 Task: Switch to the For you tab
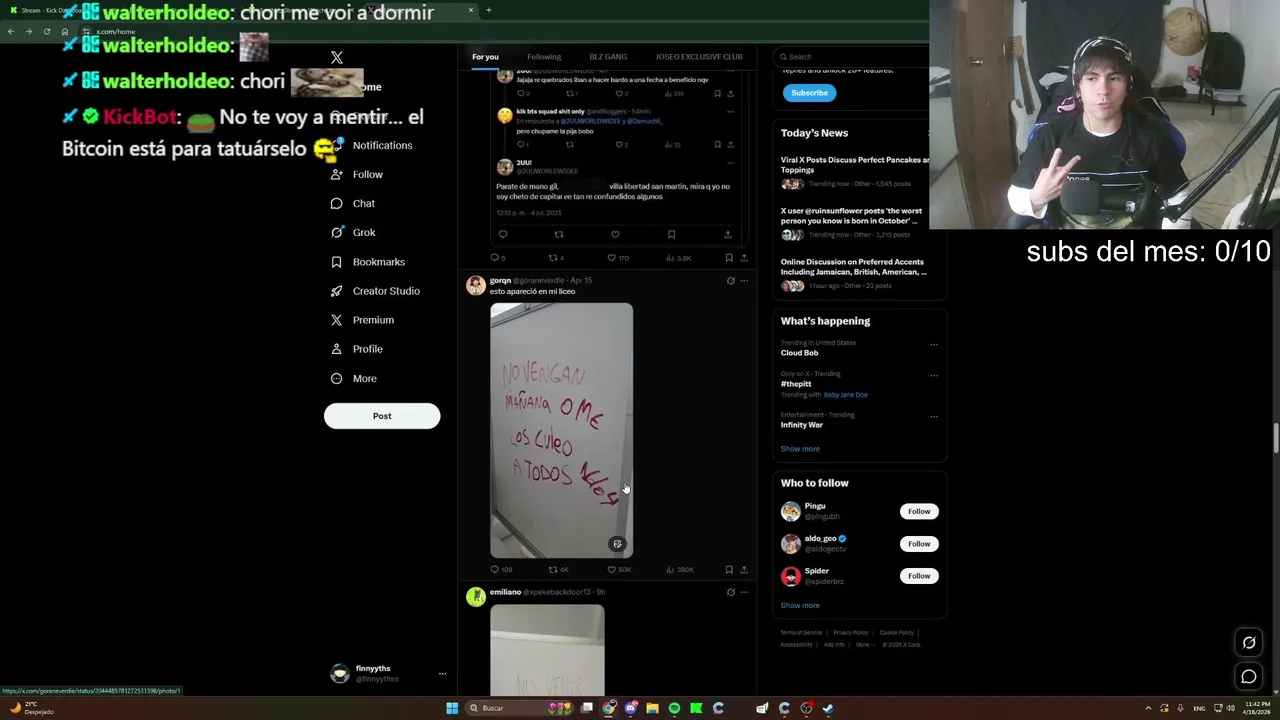pos(485,57)
